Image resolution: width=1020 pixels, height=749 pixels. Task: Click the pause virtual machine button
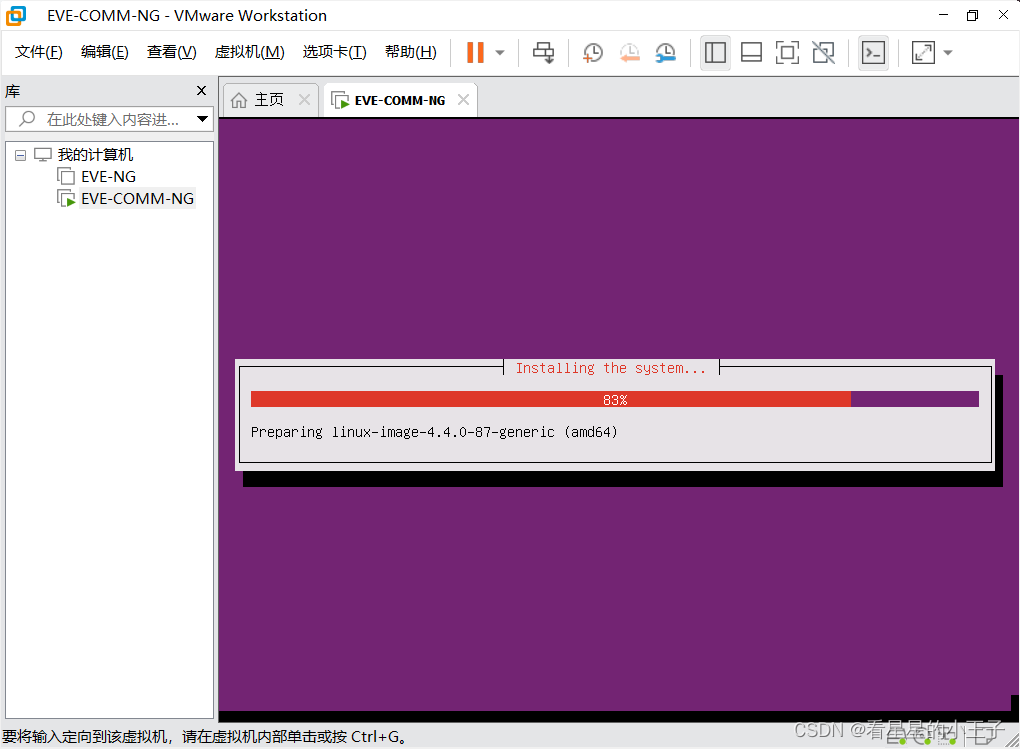point(476,53)
